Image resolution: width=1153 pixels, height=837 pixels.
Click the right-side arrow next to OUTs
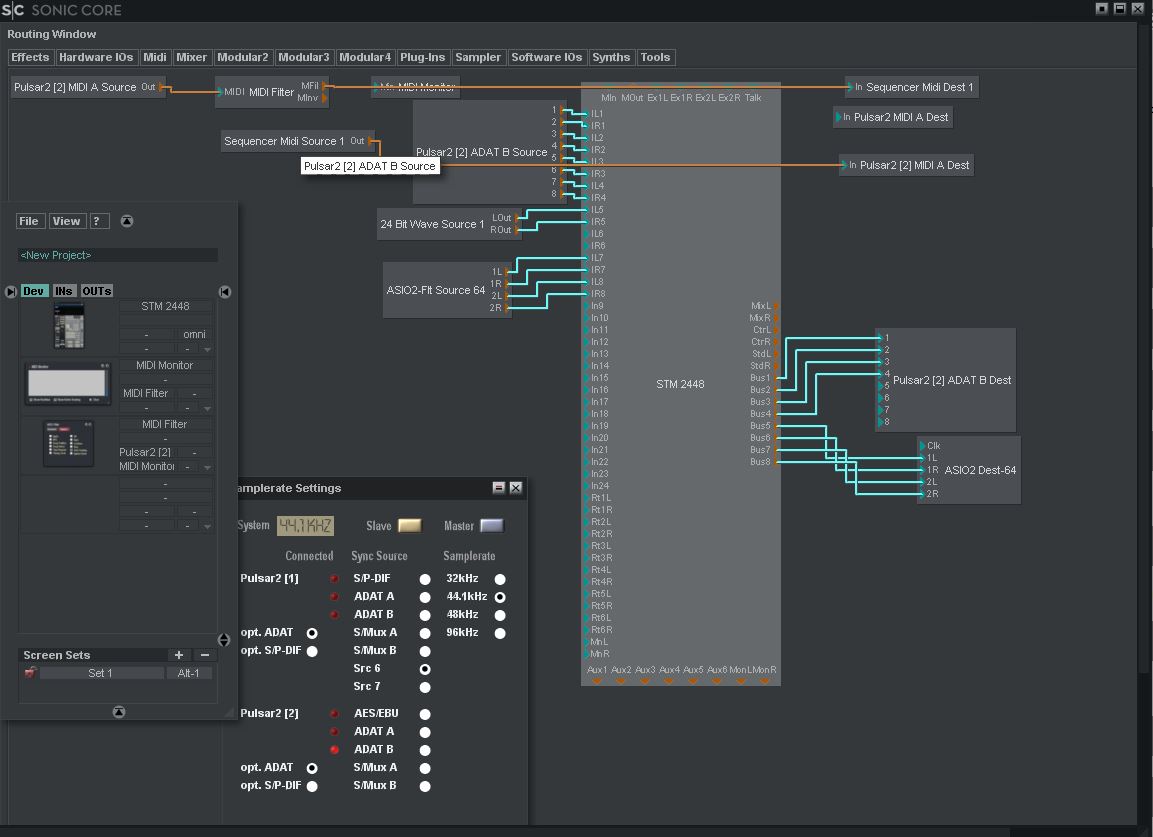tap(225, 292)
